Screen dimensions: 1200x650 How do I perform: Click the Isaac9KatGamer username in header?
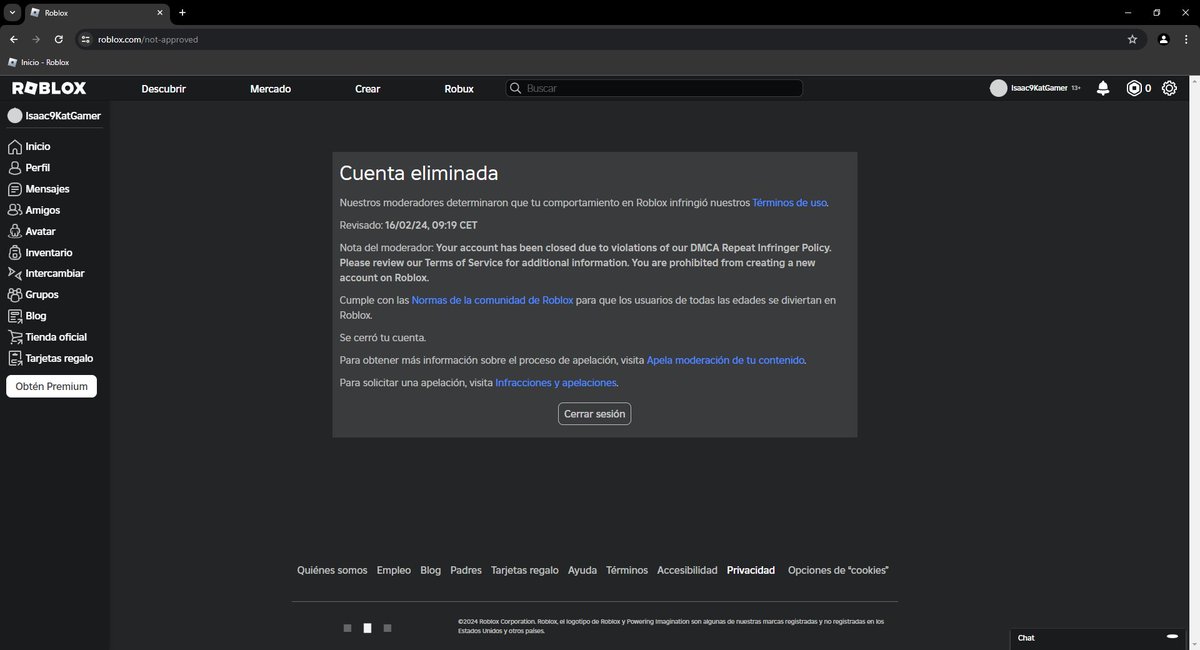click(1039, 88)
